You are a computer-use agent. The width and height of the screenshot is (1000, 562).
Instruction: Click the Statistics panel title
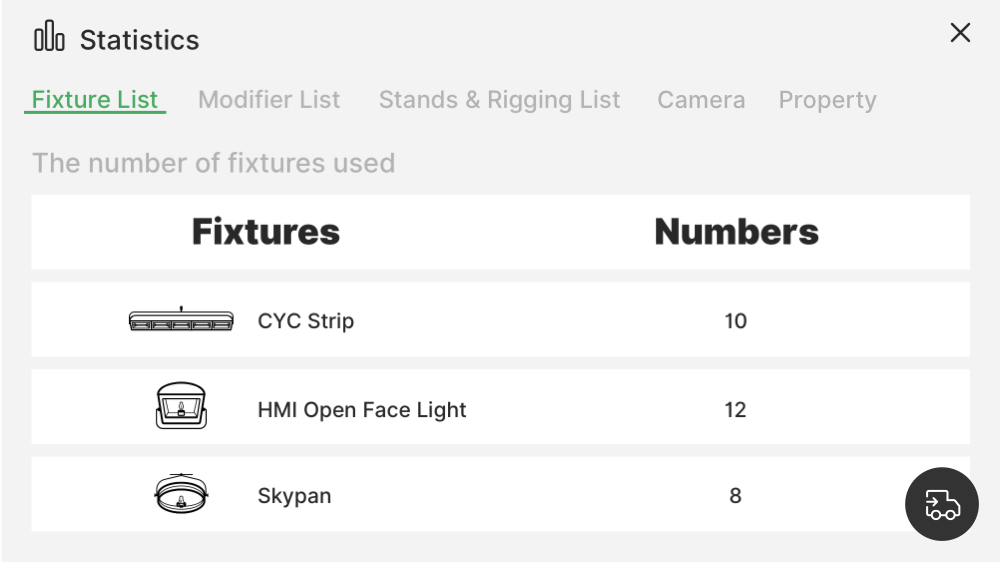tap(139, 40)
